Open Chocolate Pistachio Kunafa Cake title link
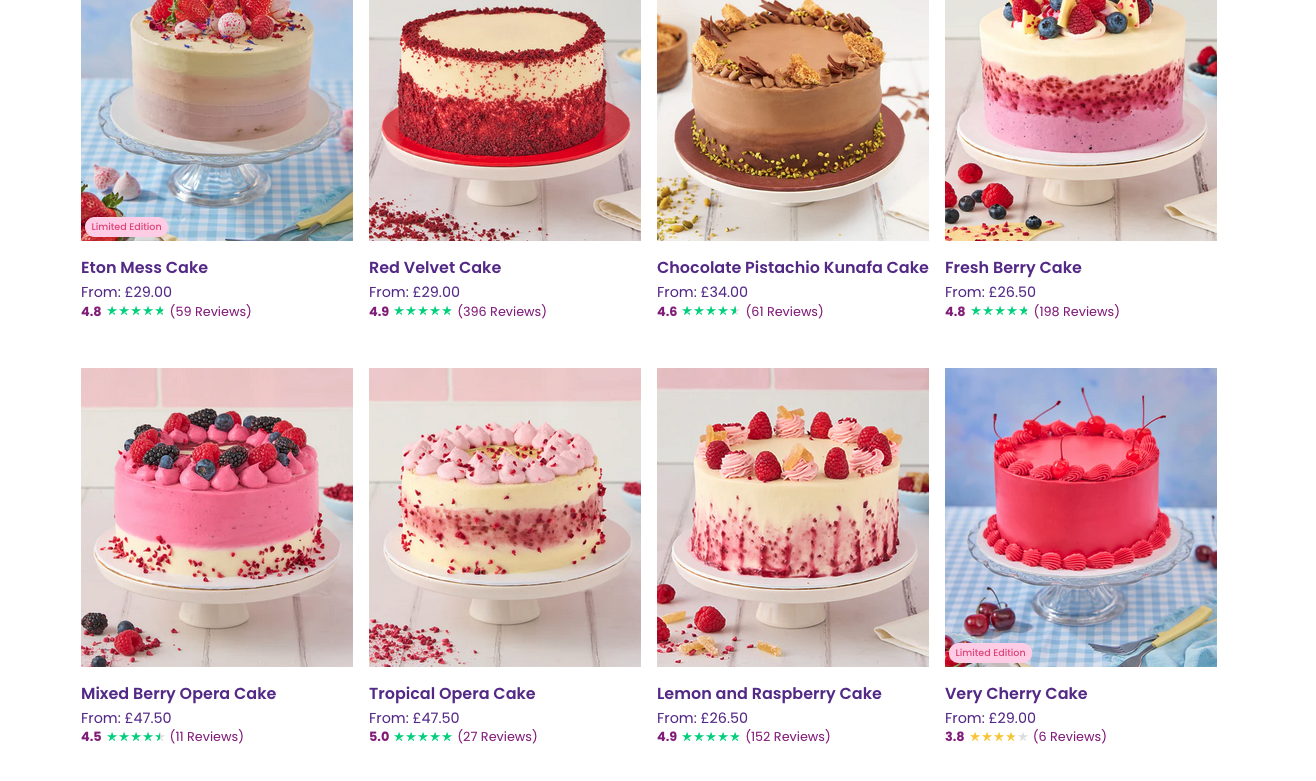The height and width of the screenshot is (781, 1316). pos(793,268)
